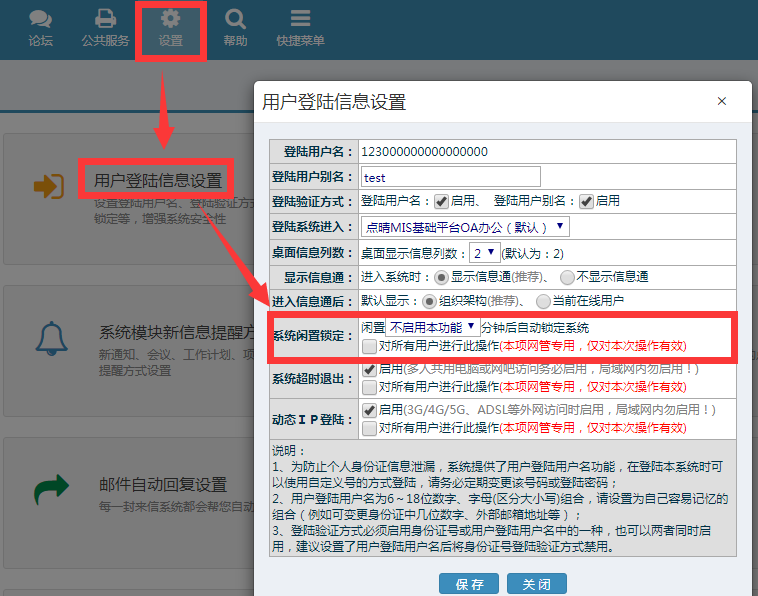The image size is (758, 596).
Task: Toggle 登陆用户别名 启用 checkbox
Action: tap(586, 201)
